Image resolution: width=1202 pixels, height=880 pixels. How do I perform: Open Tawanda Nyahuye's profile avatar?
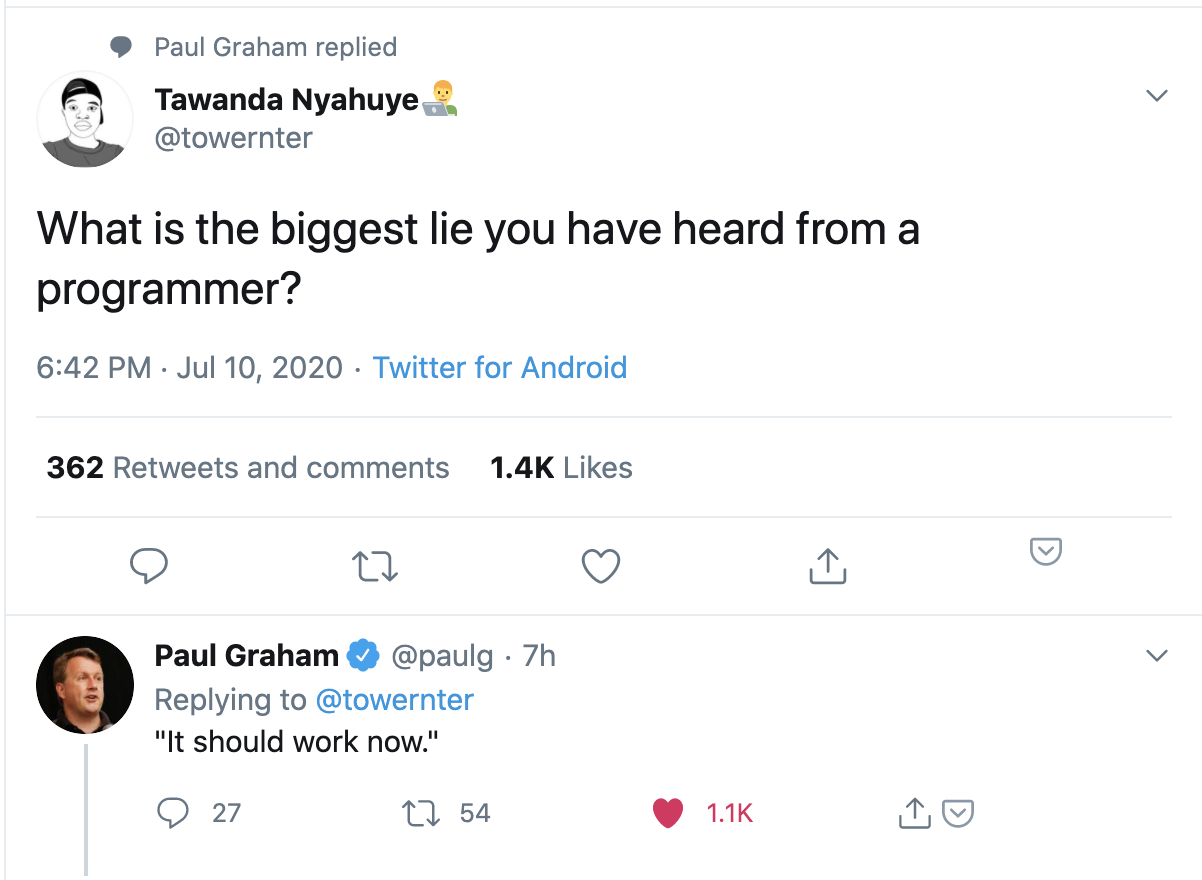85,120
